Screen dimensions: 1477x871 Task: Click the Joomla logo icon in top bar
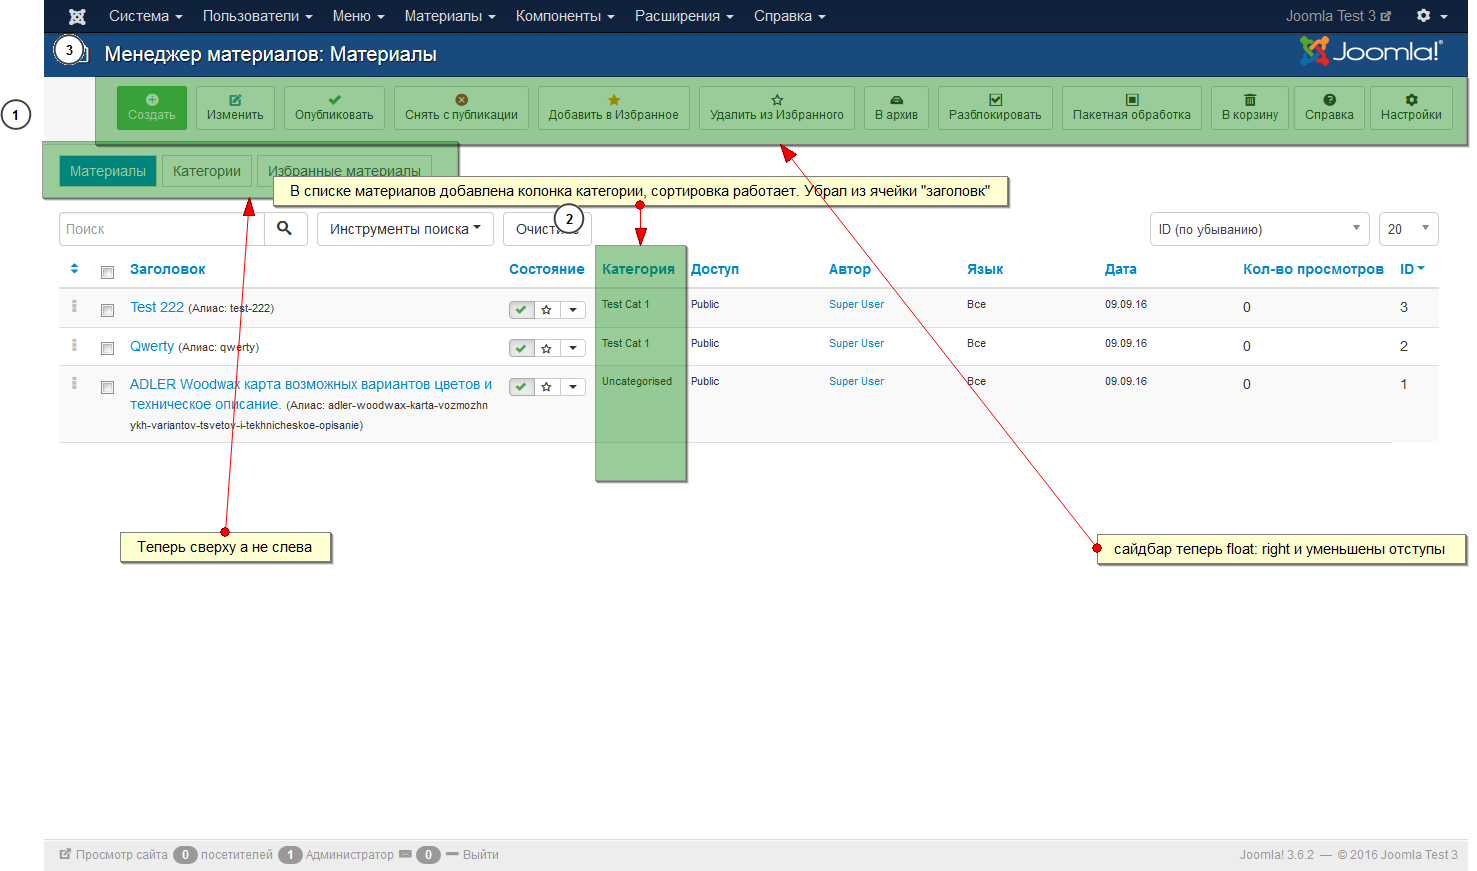[77, 17]
